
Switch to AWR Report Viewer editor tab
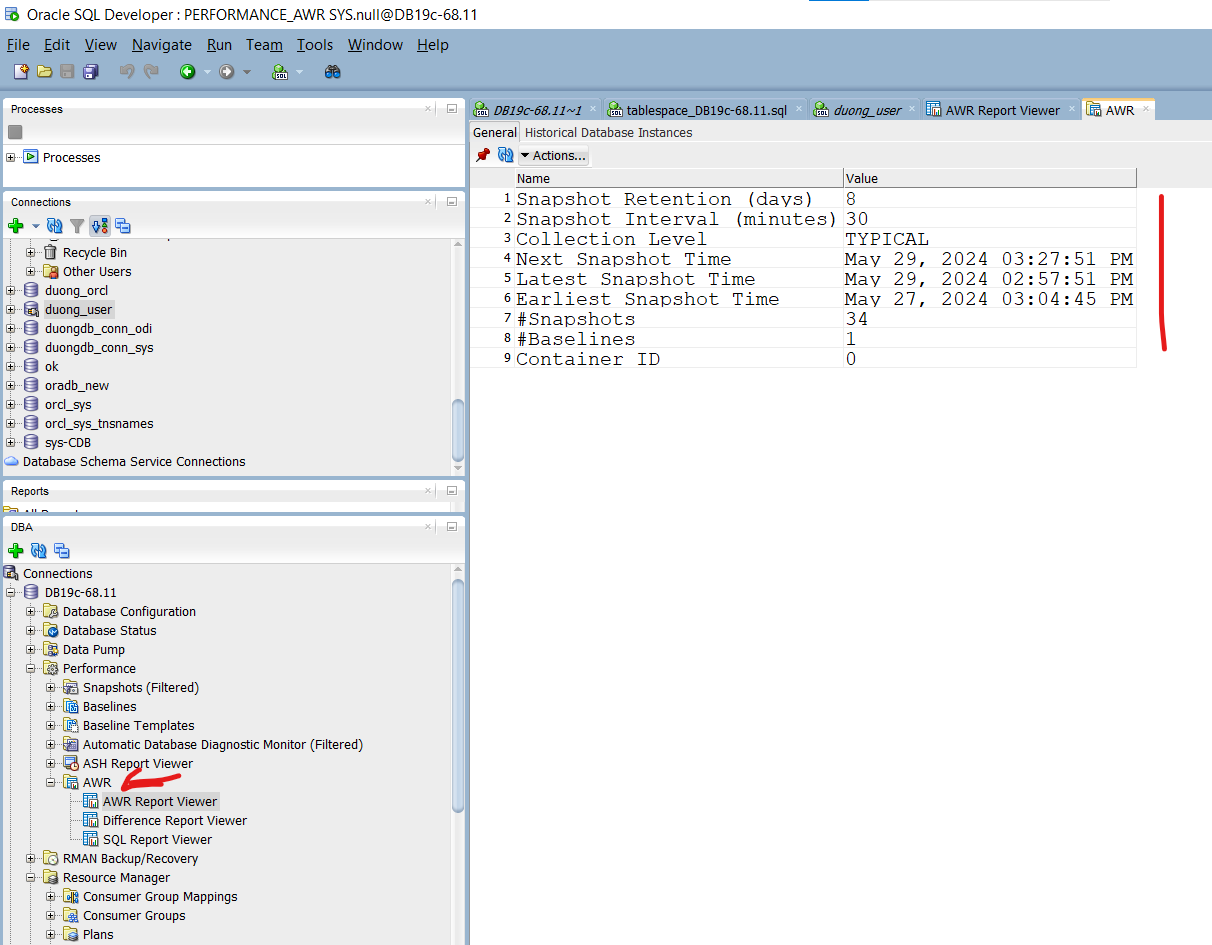(x=1001, y=110)
